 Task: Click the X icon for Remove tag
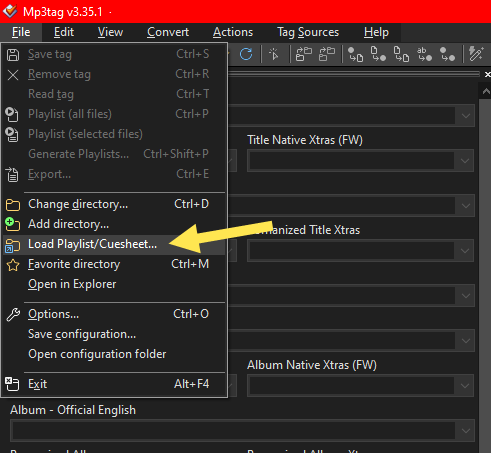pos(13,75)
